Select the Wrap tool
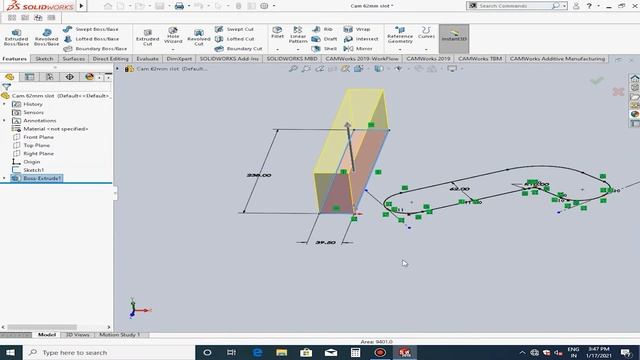 pos(357,29)
